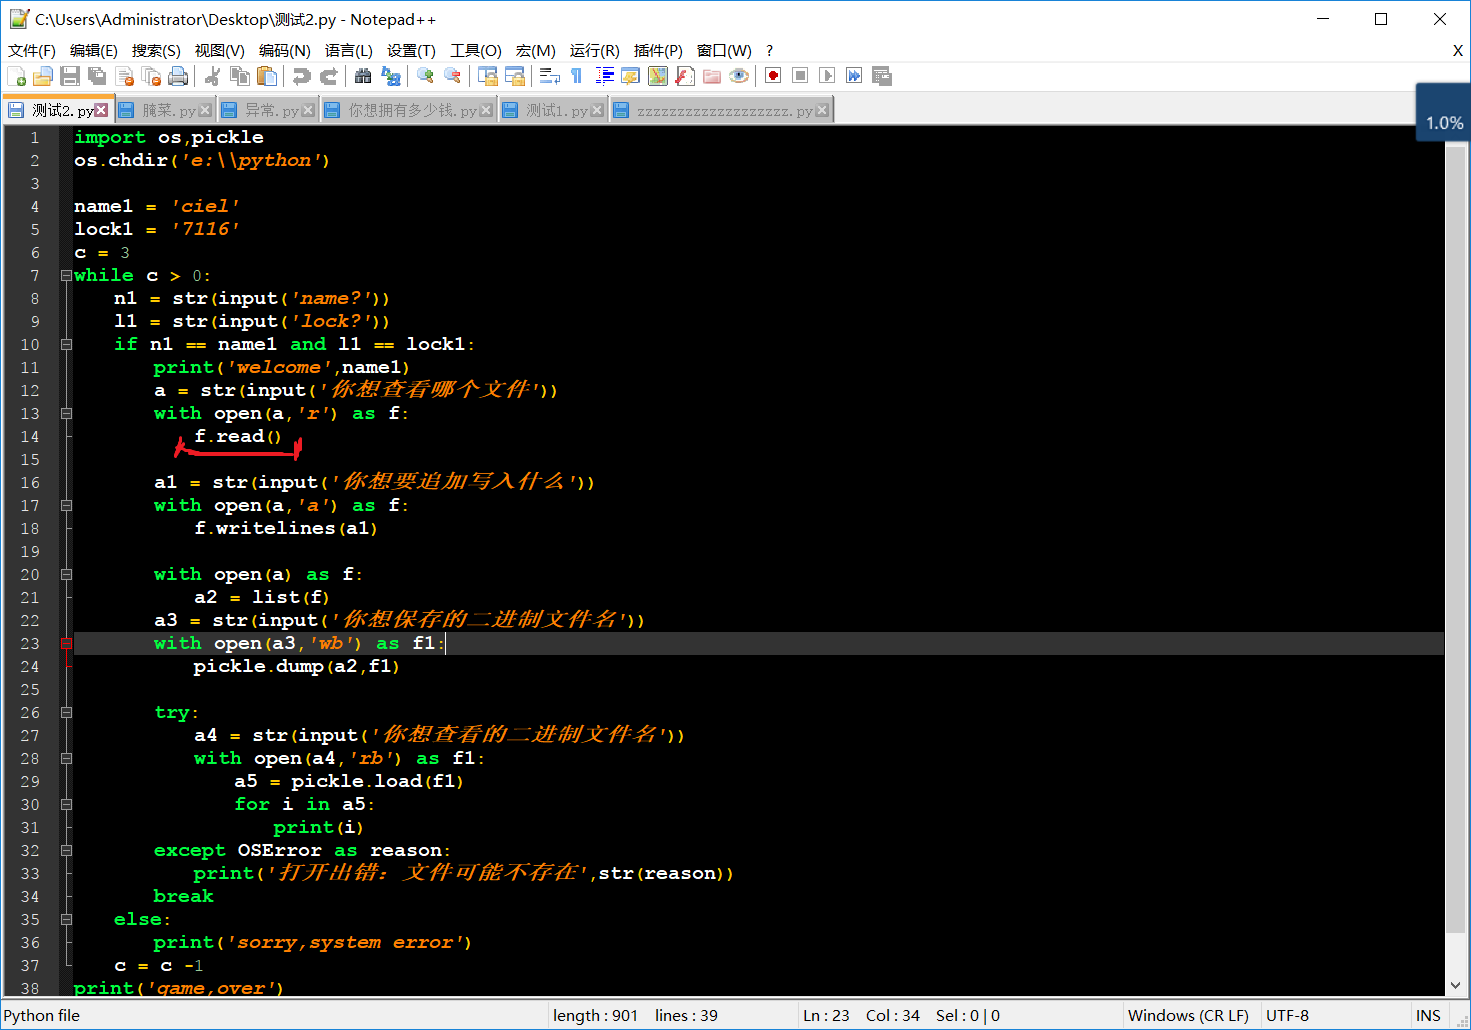Click the Save file toolbar icon

click(70, 76)
